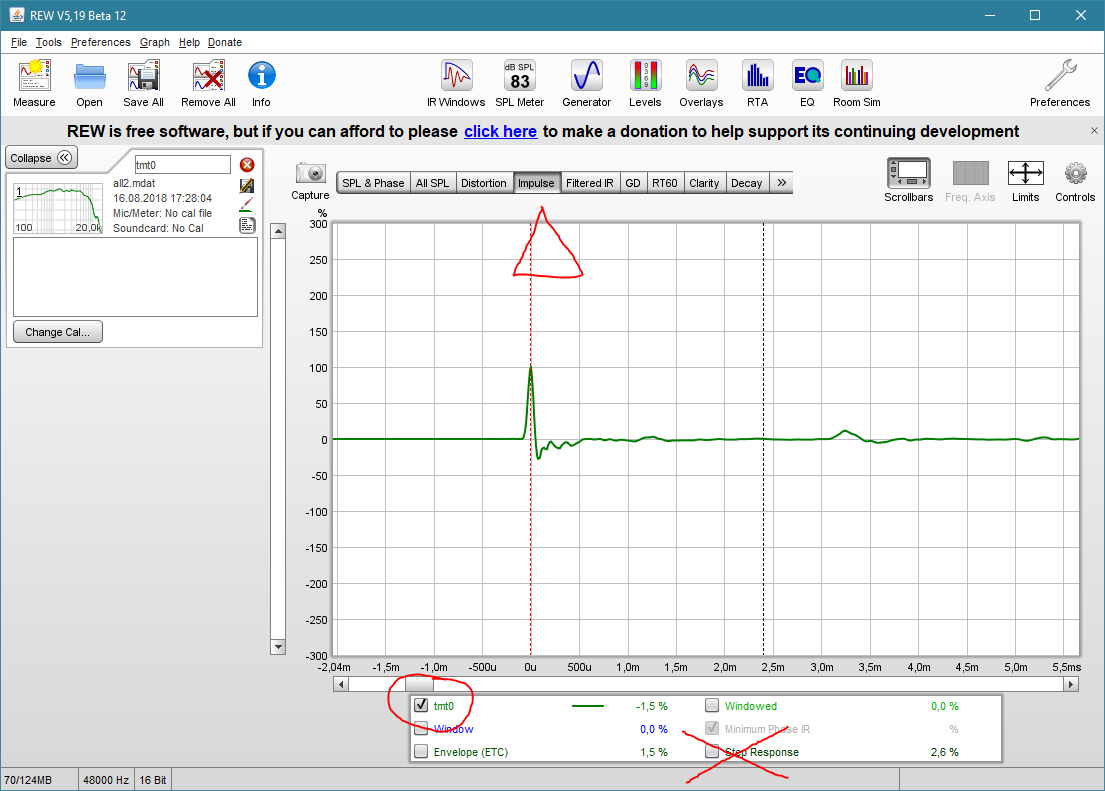The height and width of the screenshot is (791, 1105).
Task: Click the horizontal graph scrollbar thumb
Action: (419, 684)
